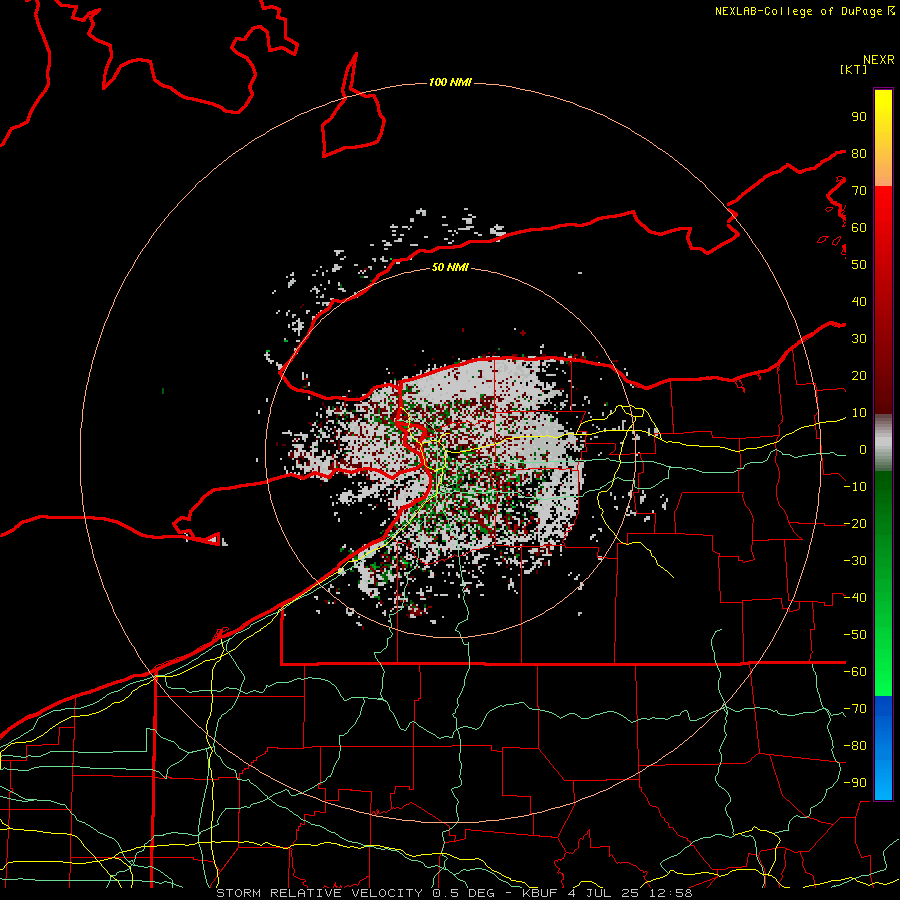Click the positive 30 scale value
This screenshot has width=900, height=900.
pyautogui.click(x=859, y=339)
